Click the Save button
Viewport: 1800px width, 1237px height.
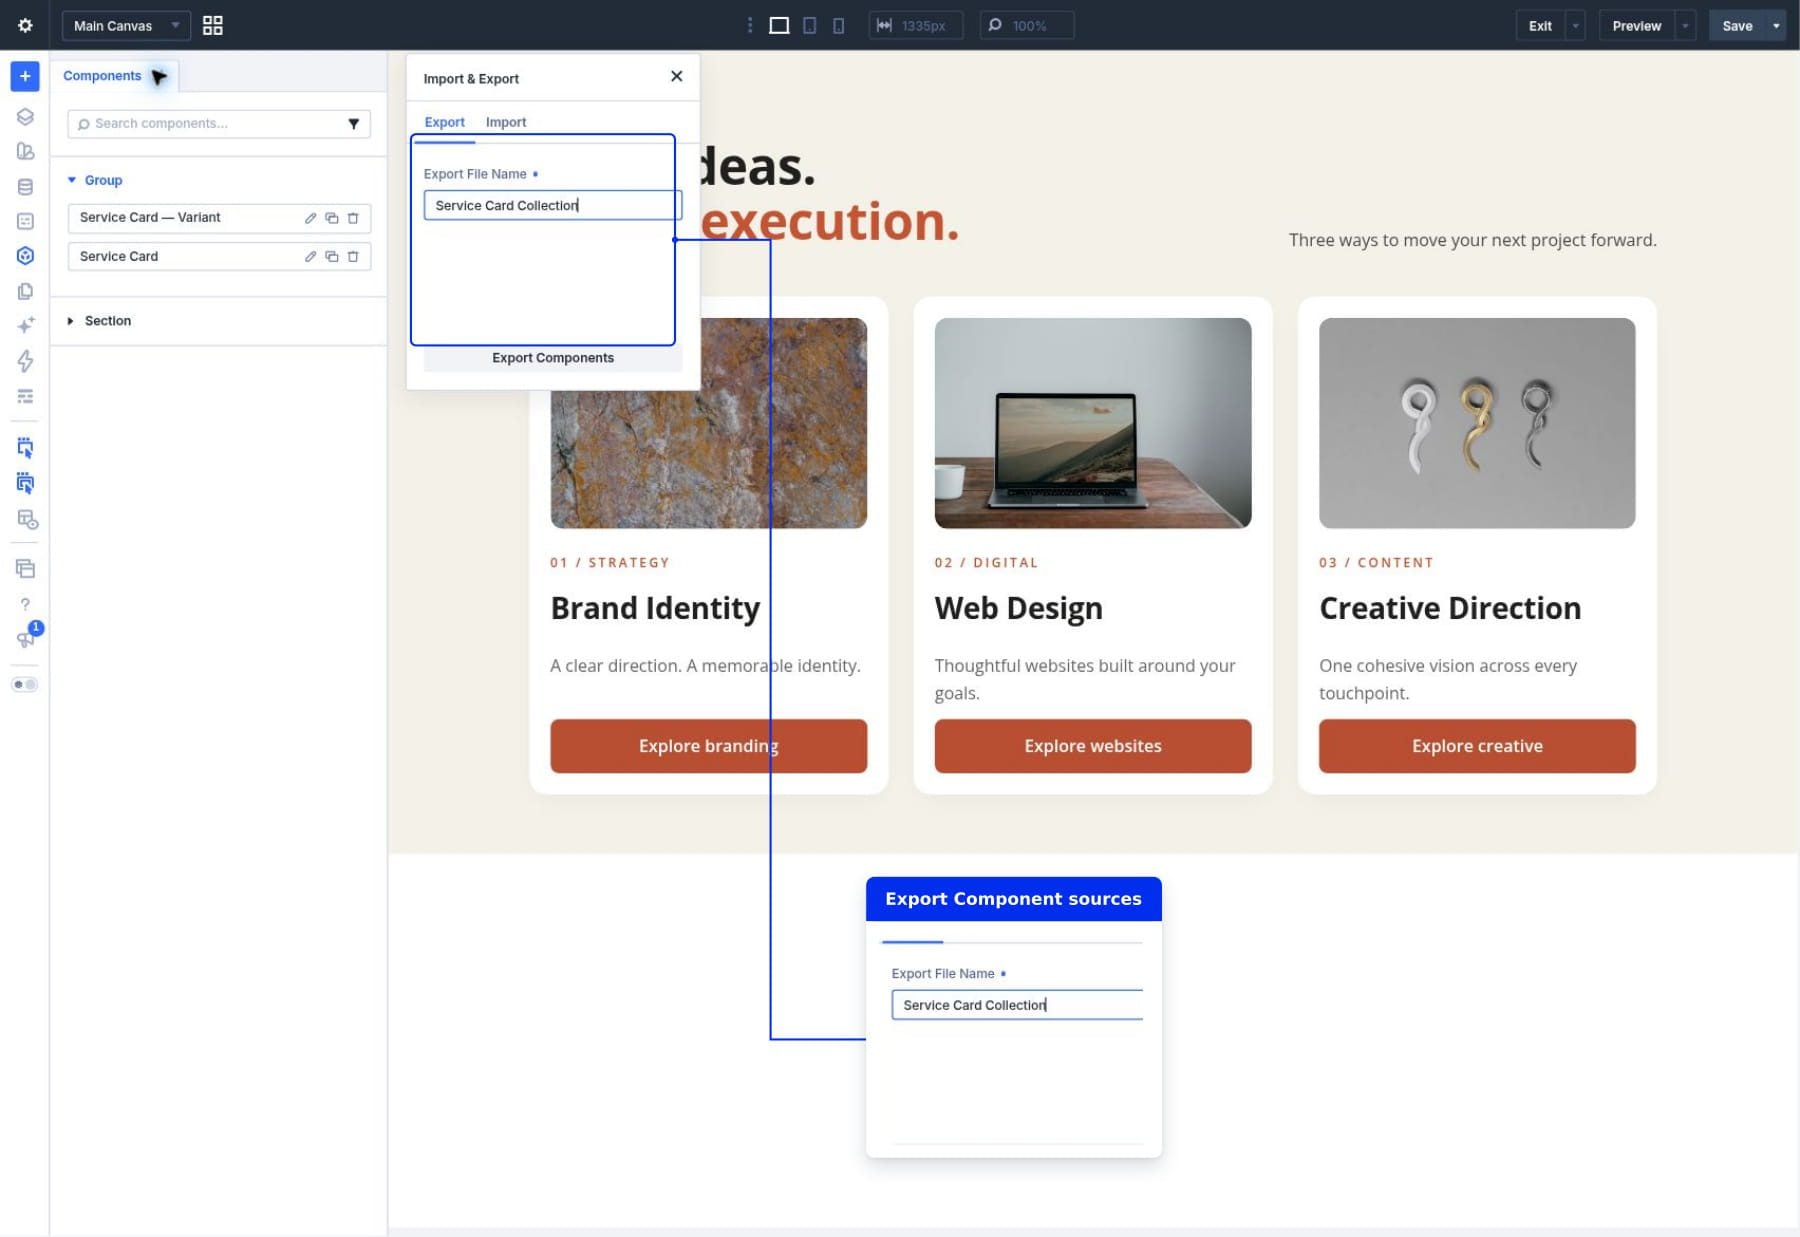1737,25
